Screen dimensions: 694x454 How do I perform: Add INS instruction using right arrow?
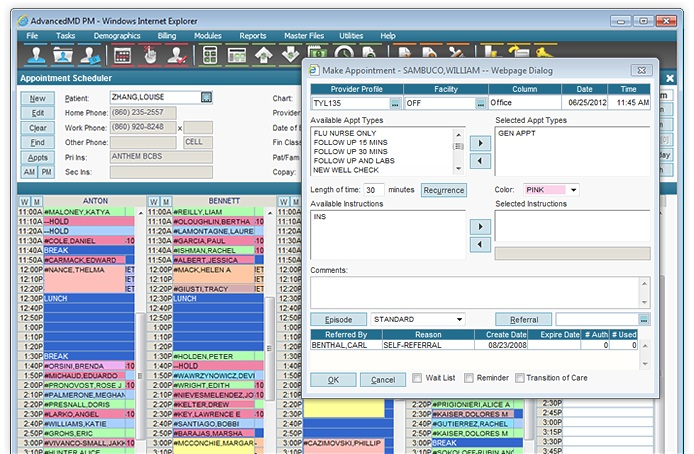[480, 227]
